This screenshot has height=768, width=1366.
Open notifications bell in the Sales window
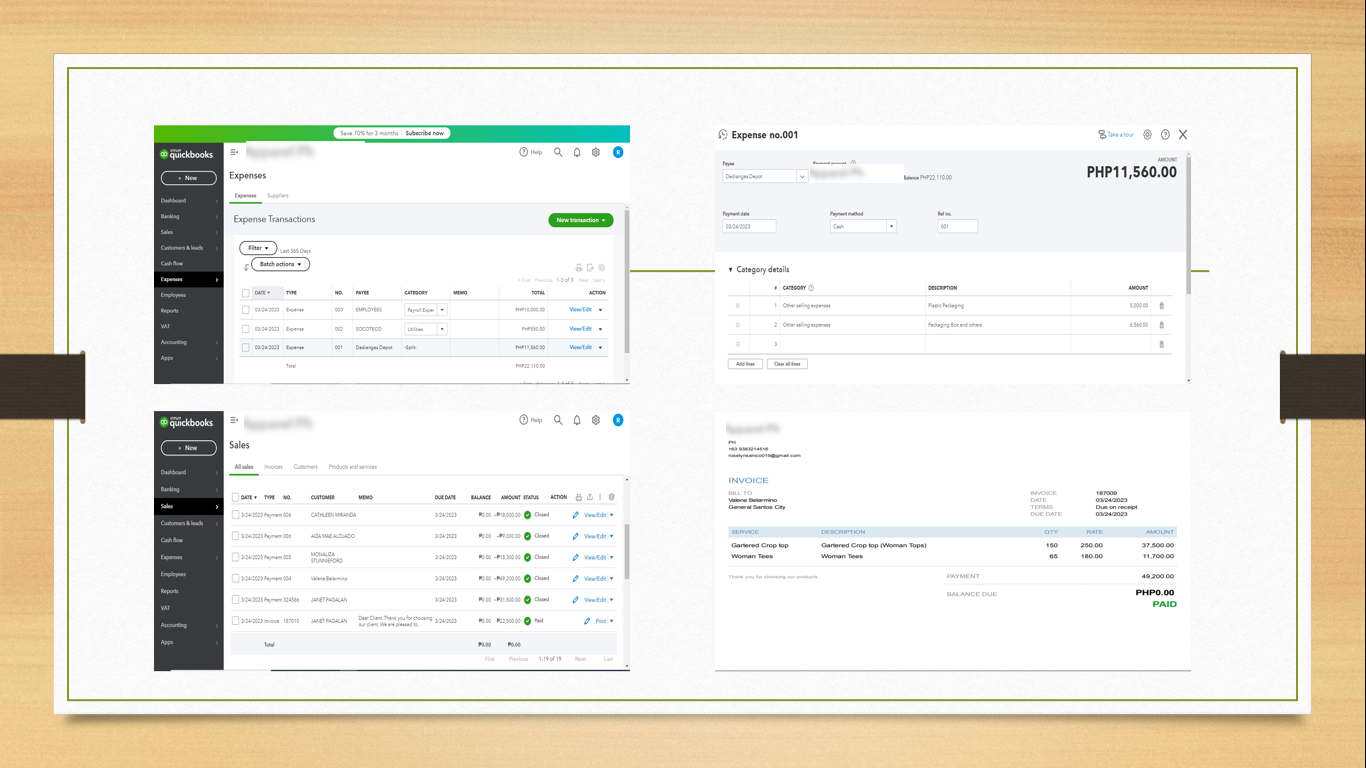pyautogui.click(x=577, y=420)
